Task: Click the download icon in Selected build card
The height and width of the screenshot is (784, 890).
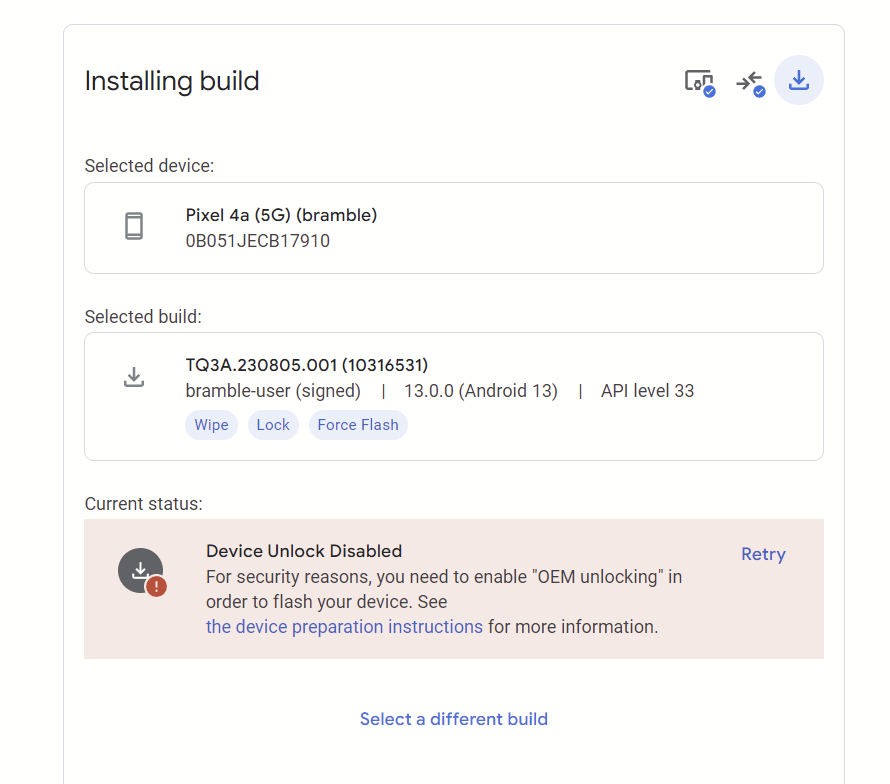Action: (x=134, y=377)
